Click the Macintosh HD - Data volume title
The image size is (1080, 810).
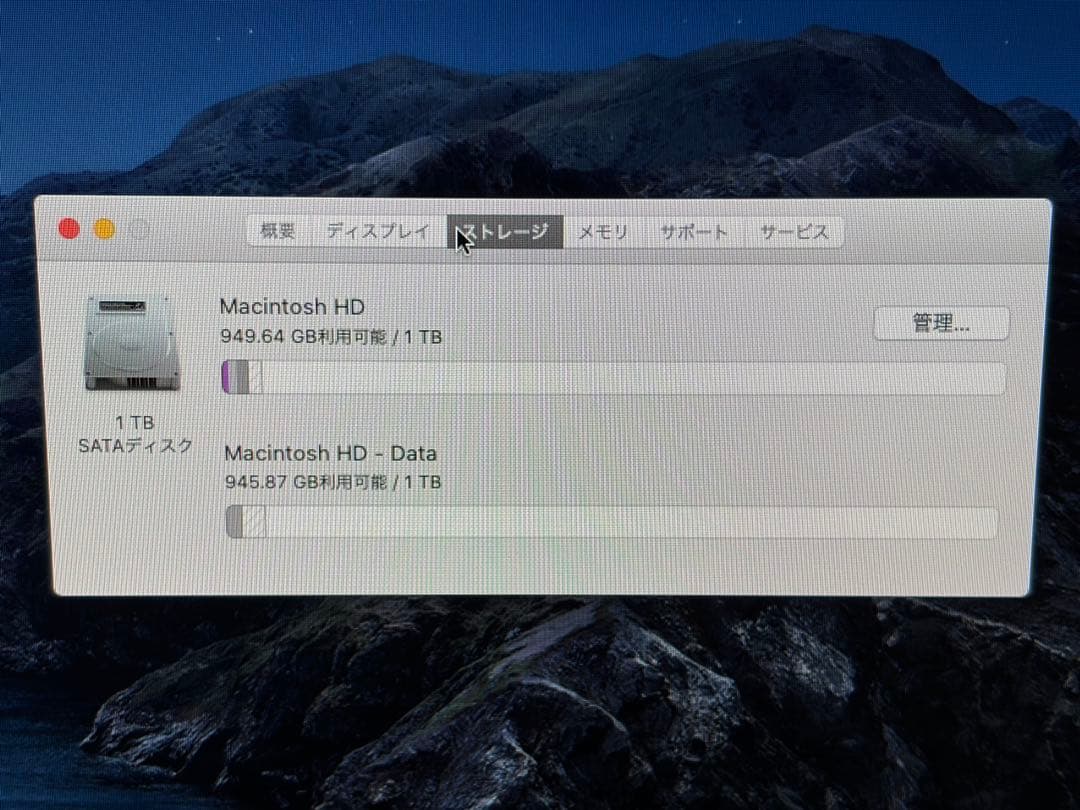331,453
